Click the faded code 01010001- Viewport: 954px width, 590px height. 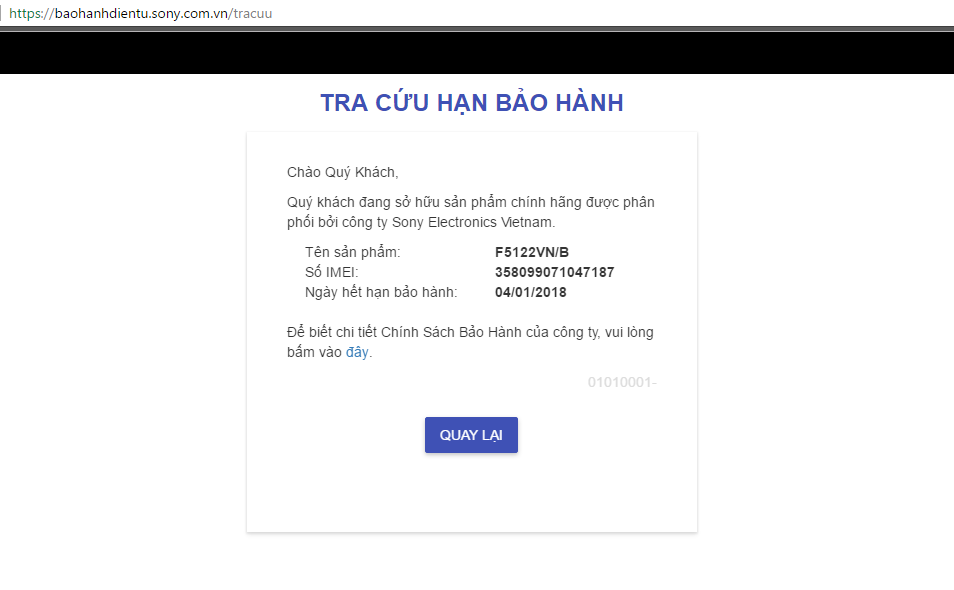[621, 382]
